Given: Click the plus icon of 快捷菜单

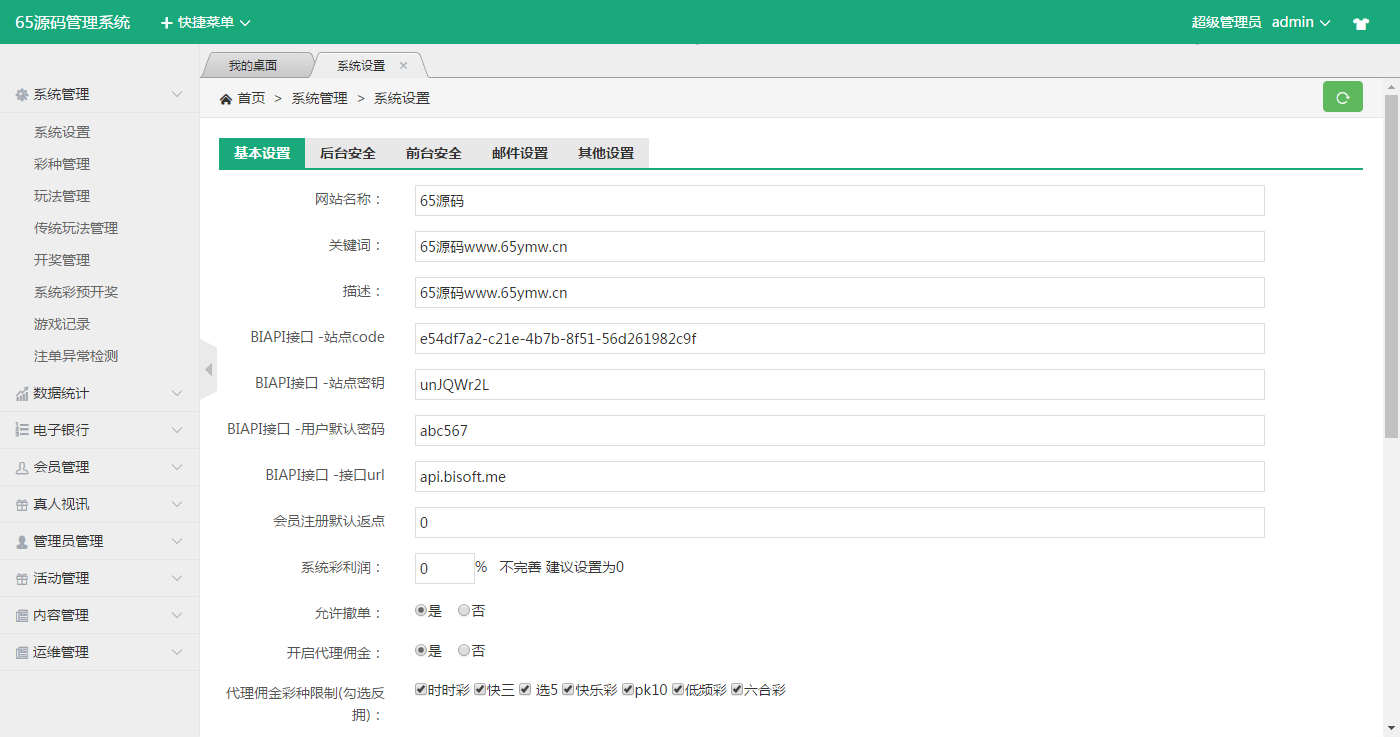Looking at the screenshot, I should 167,22.
